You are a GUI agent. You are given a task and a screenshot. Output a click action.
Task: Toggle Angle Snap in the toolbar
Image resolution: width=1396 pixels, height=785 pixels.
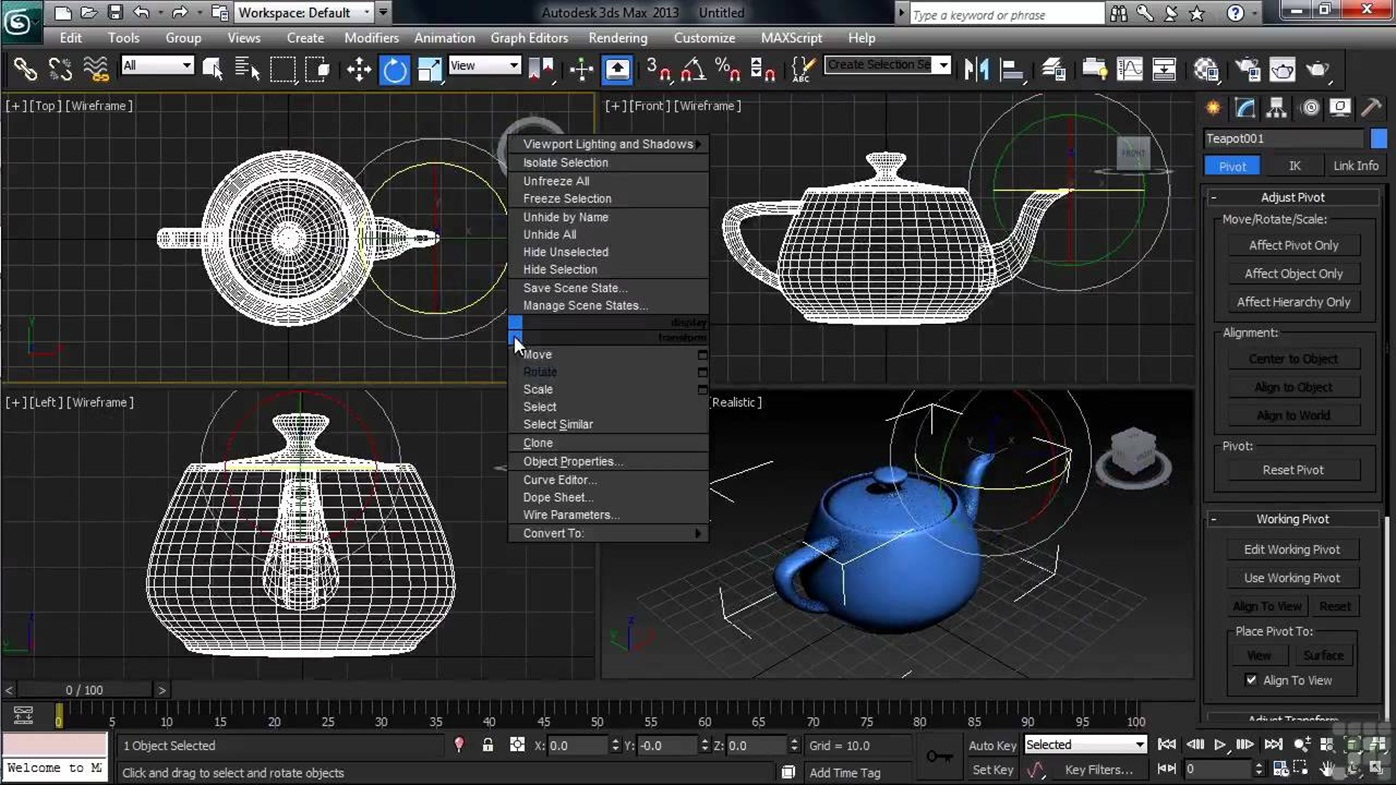point(692,69)
